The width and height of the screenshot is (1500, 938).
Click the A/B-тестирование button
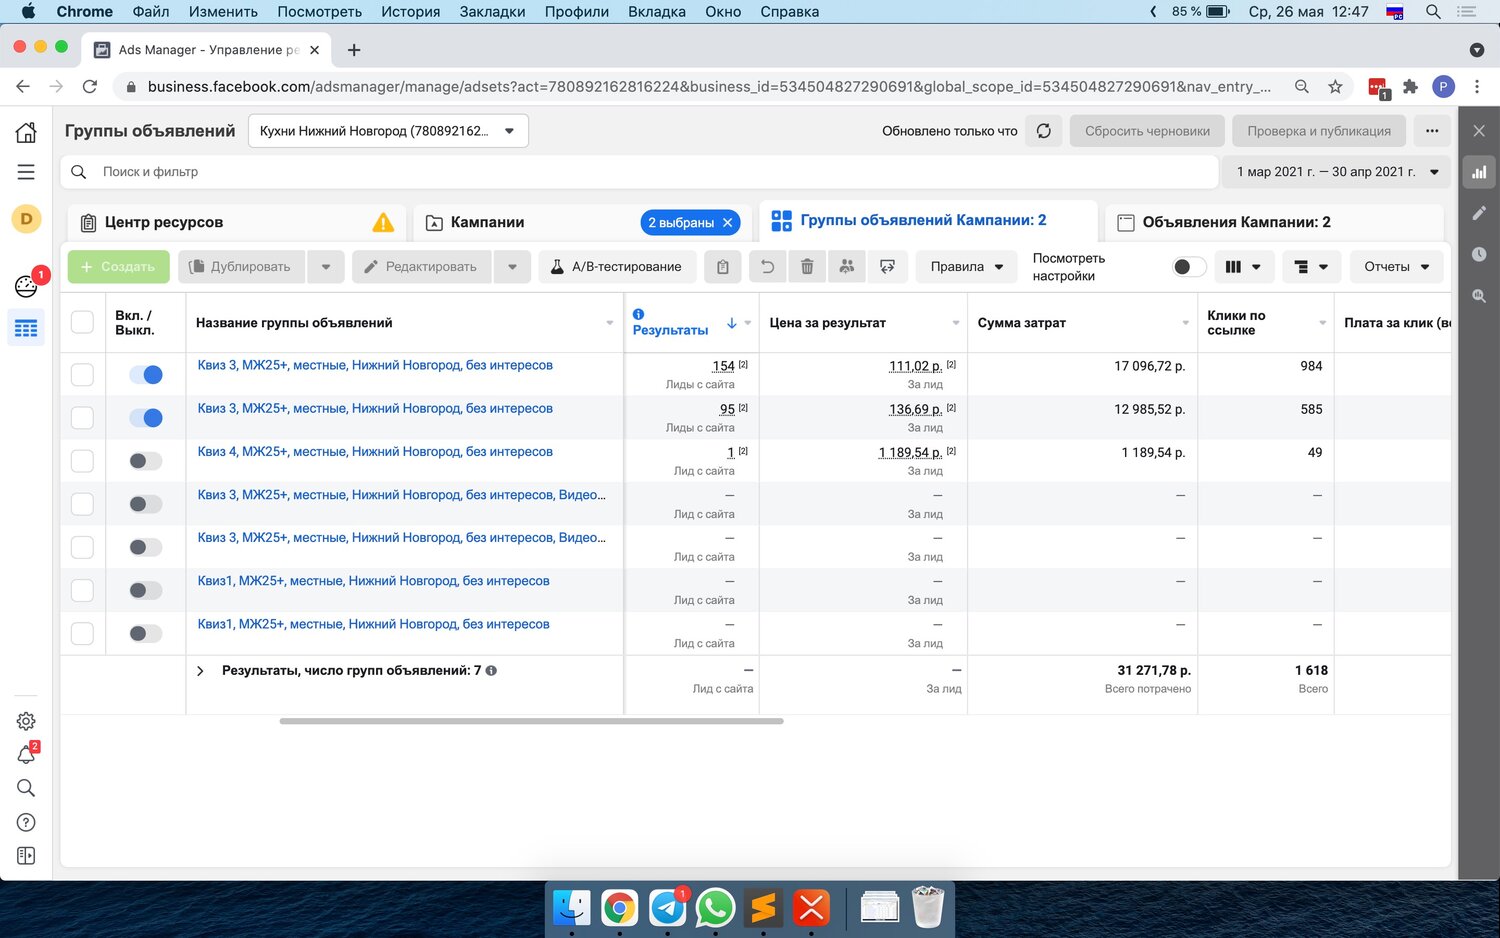(617, 267)
